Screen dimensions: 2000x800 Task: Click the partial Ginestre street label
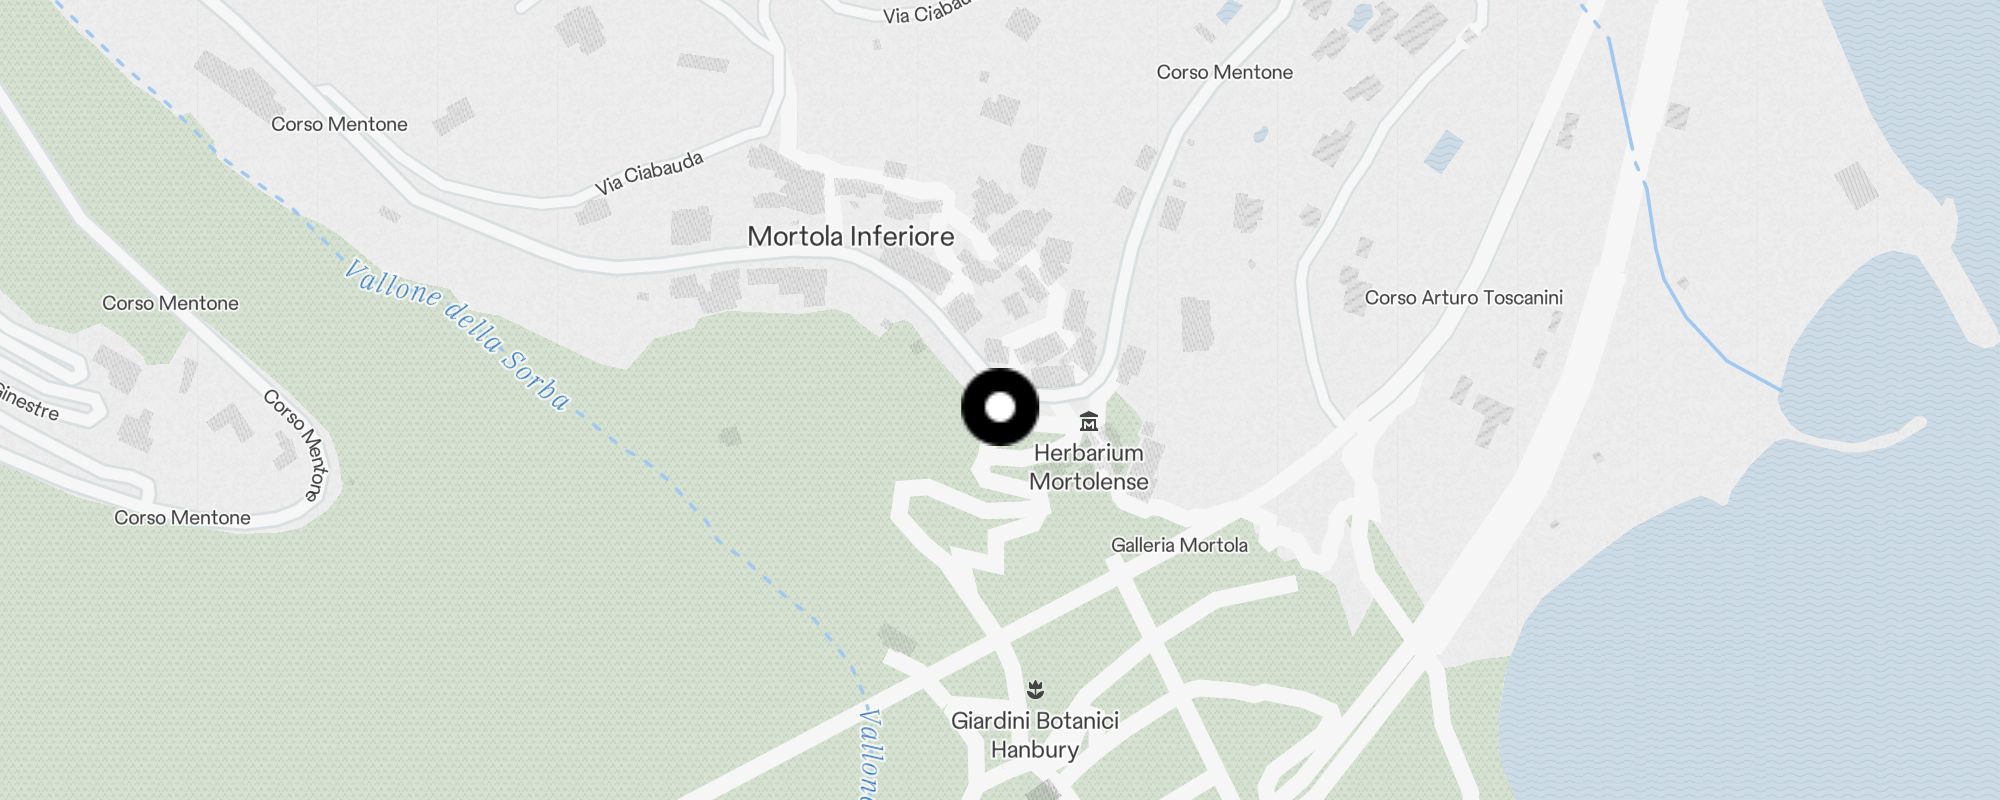coord(28,401)
